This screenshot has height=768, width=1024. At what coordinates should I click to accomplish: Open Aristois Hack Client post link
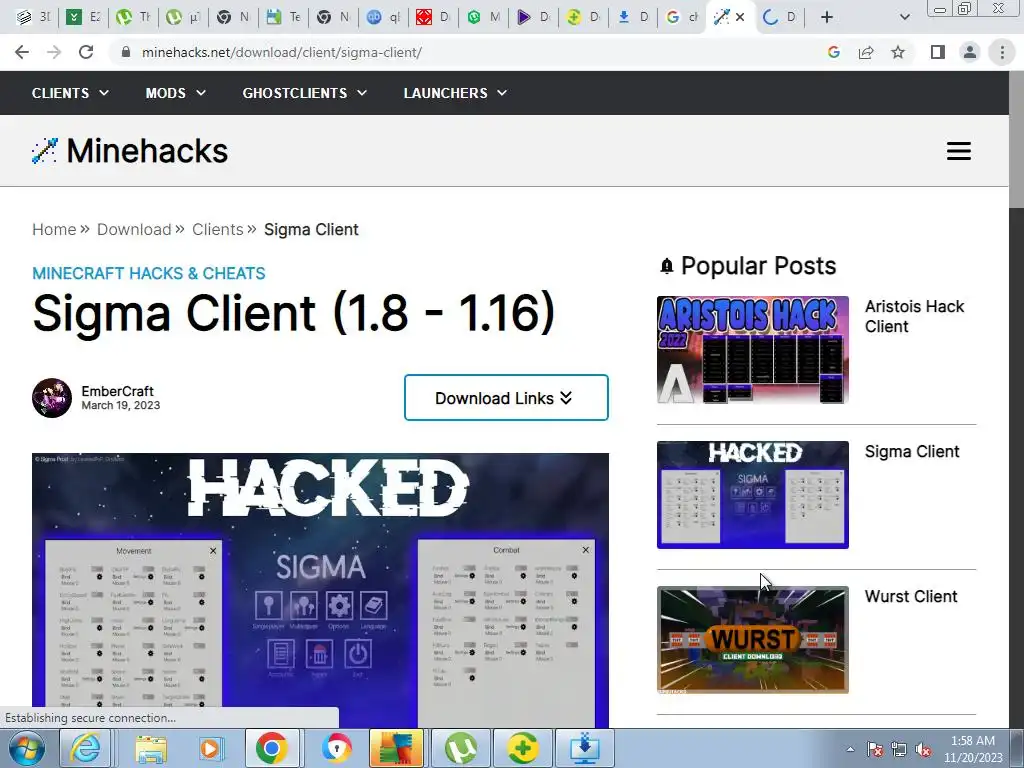(x=914, y=316)
